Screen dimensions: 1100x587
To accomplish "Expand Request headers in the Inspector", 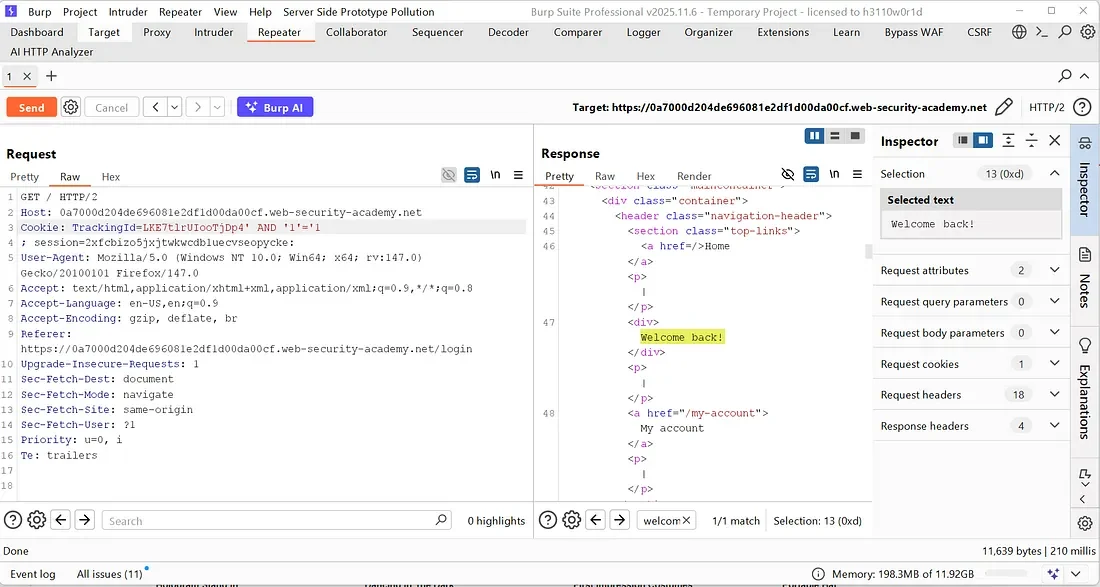I will (x=1054, y=394).
